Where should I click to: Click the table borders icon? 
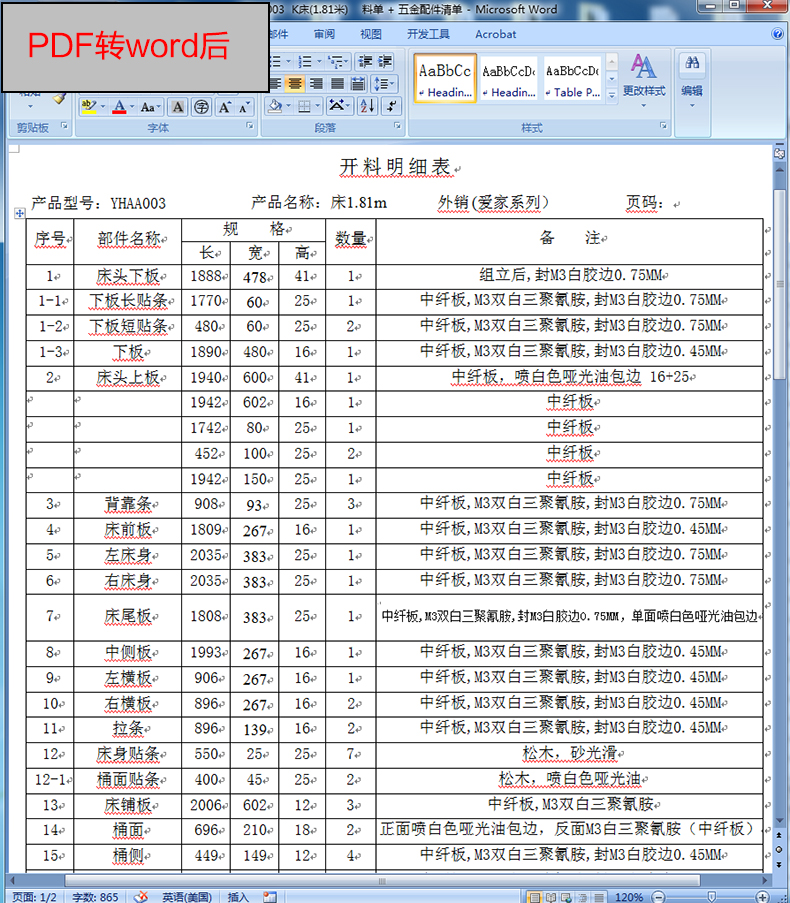click(304, 106)
